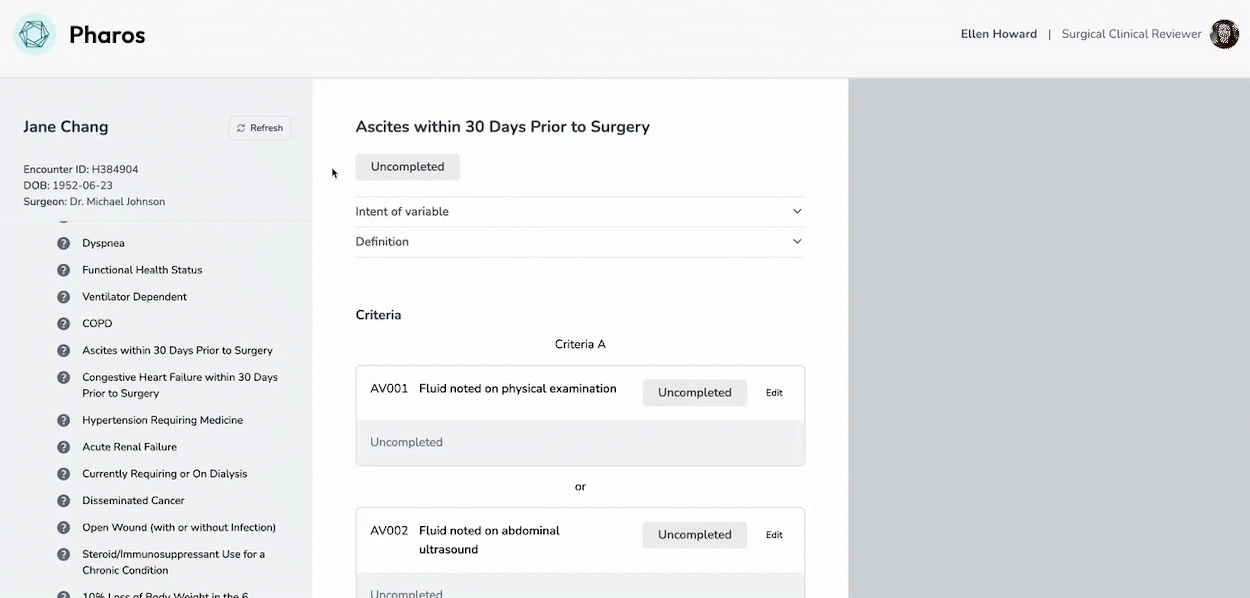Viewport: 1250px width, 598px height.
Task: Click the question icon beside Acute Renal Failure
Action: 64,447
